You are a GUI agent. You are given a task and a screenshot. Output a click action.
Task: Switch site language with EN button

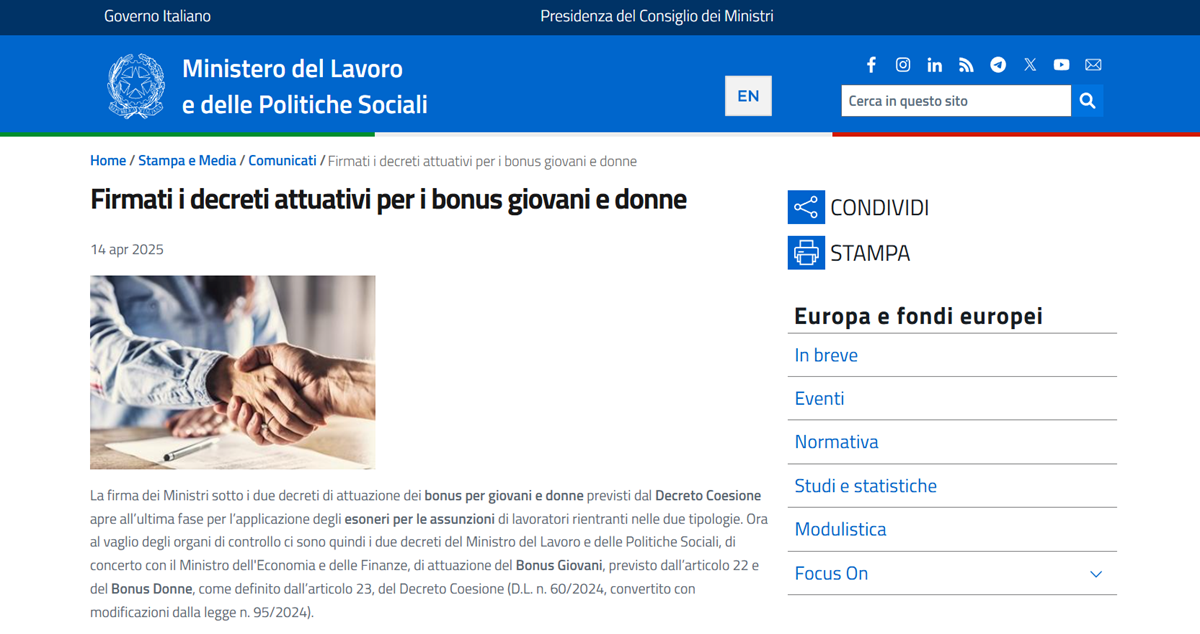(748, 96)
